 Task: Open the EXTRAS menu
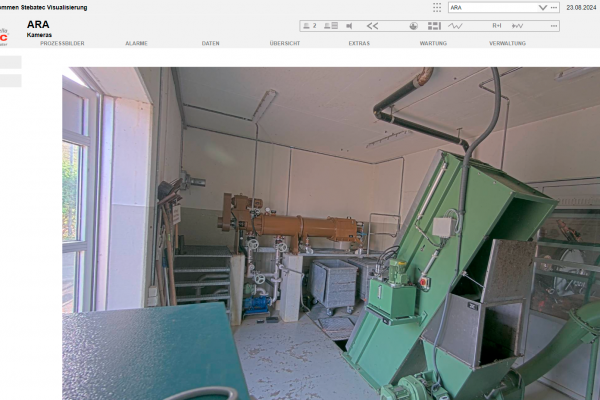(x=359, y=43)
